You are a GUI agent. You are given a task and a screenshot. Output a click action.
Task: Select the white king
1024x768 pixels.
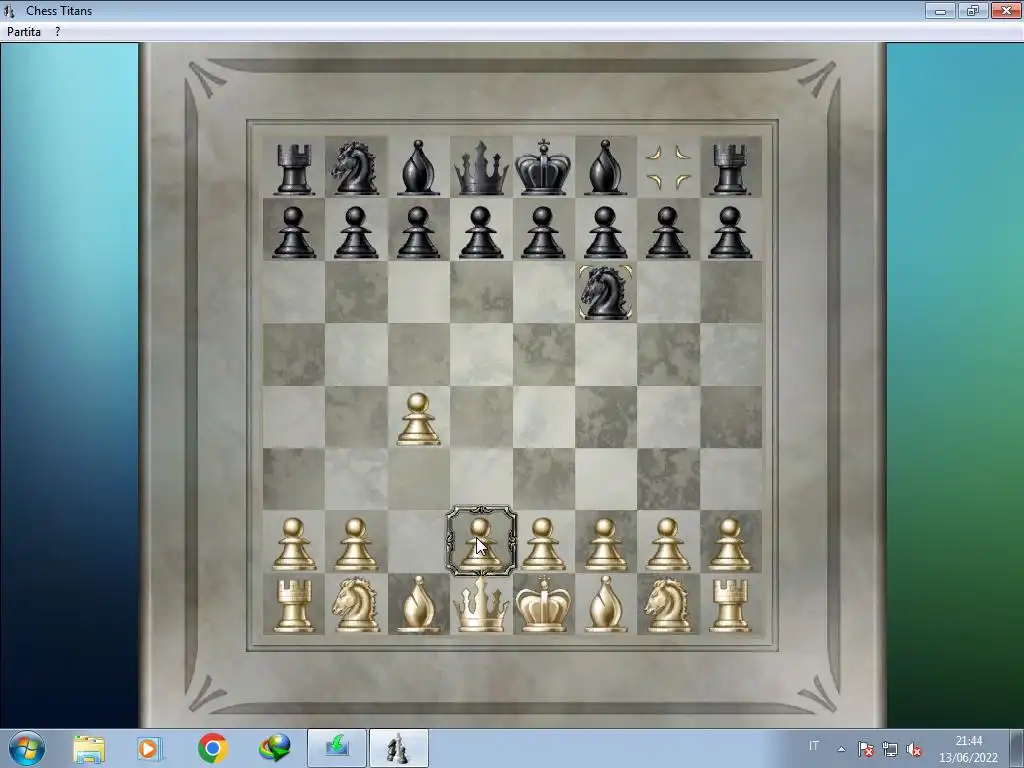[543, 603]
